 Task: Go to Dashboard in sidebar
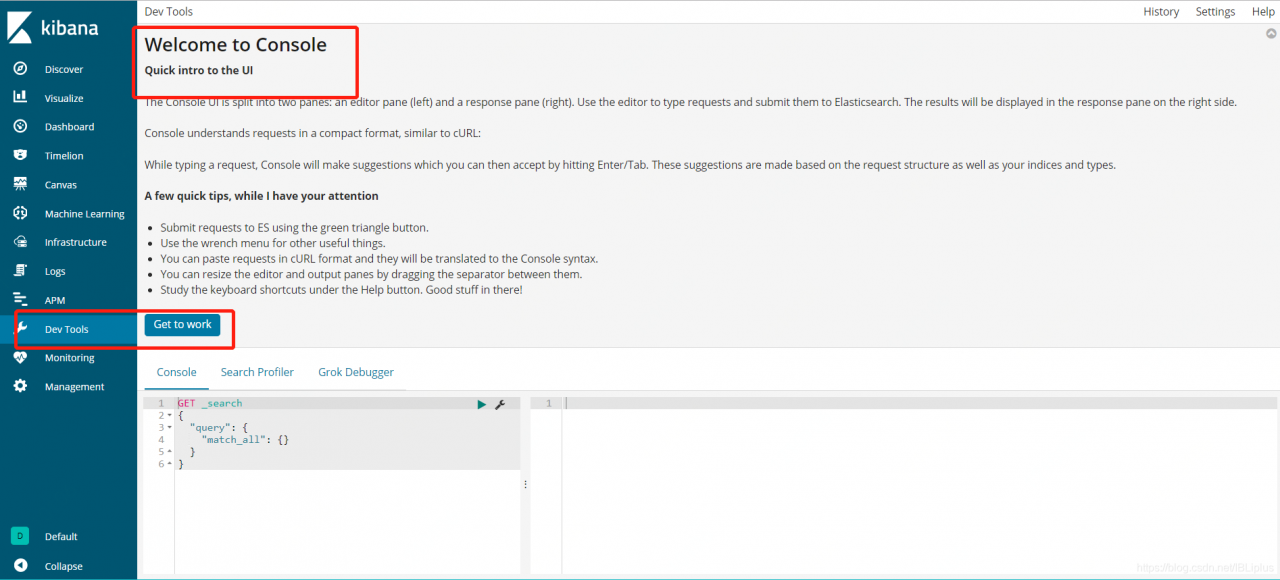click(69, 127)
